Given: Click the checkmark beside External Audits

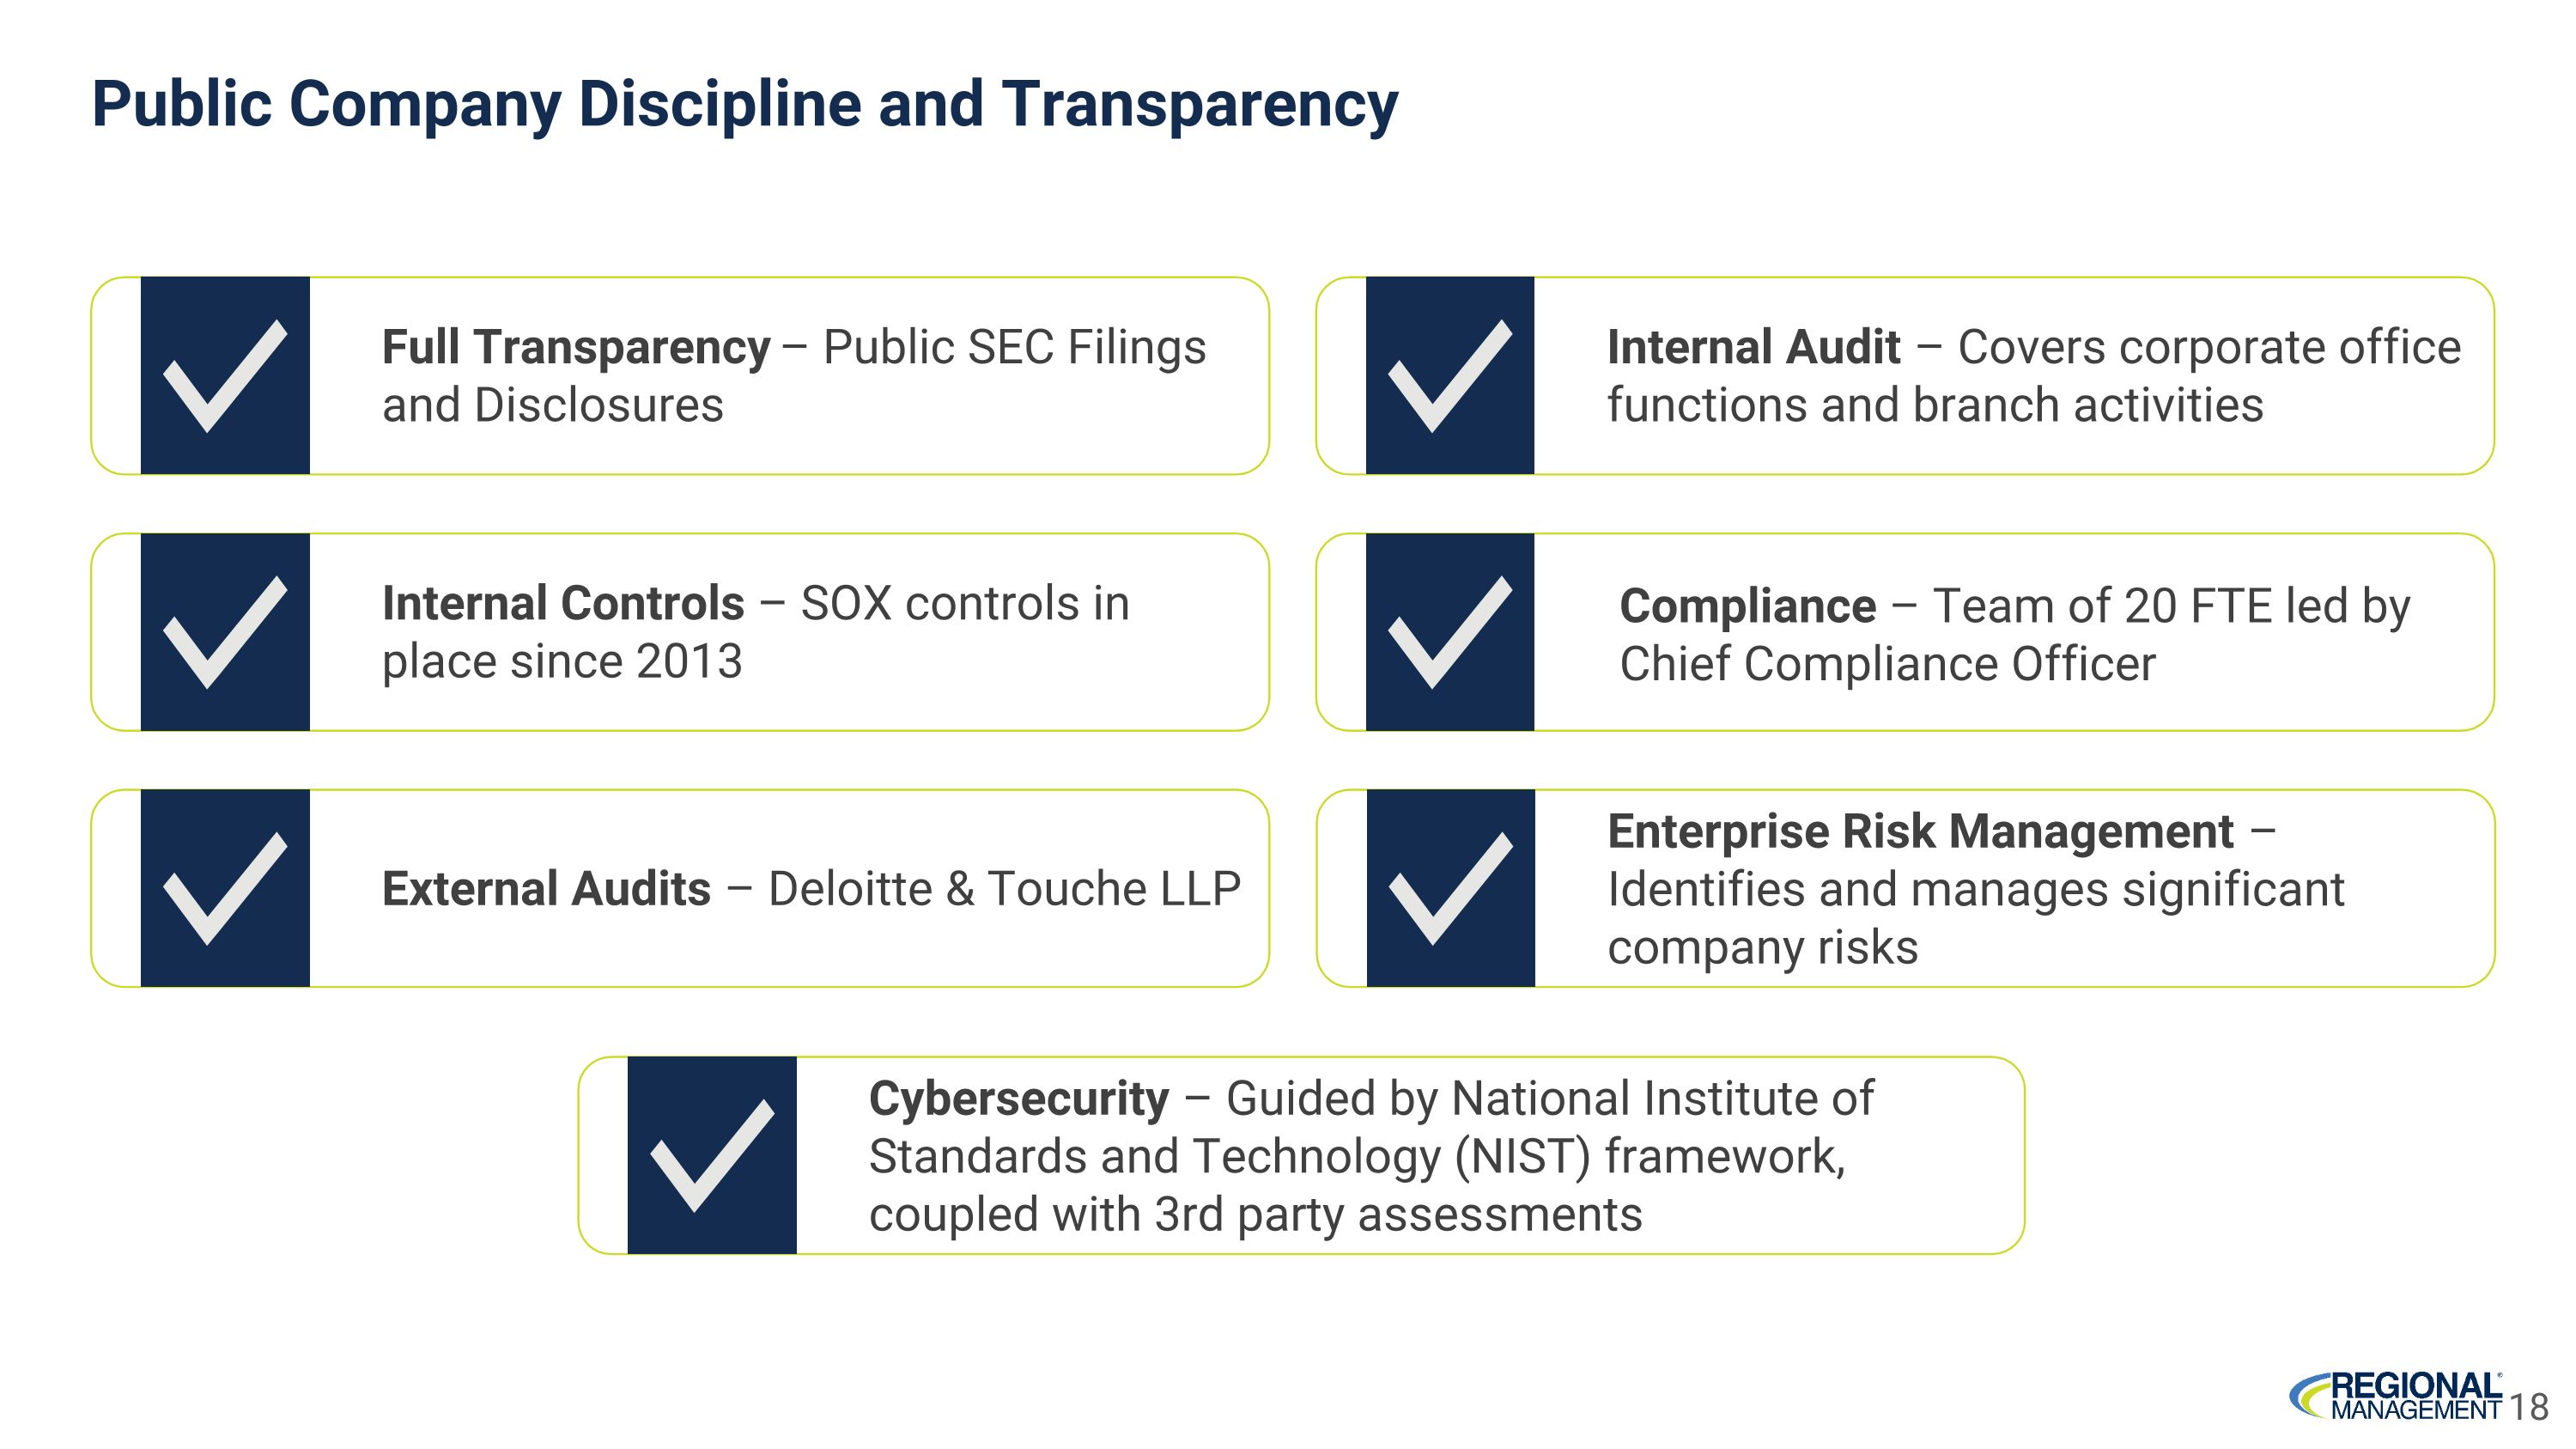Looking at the screenshot, I should [x=225, y=888].
